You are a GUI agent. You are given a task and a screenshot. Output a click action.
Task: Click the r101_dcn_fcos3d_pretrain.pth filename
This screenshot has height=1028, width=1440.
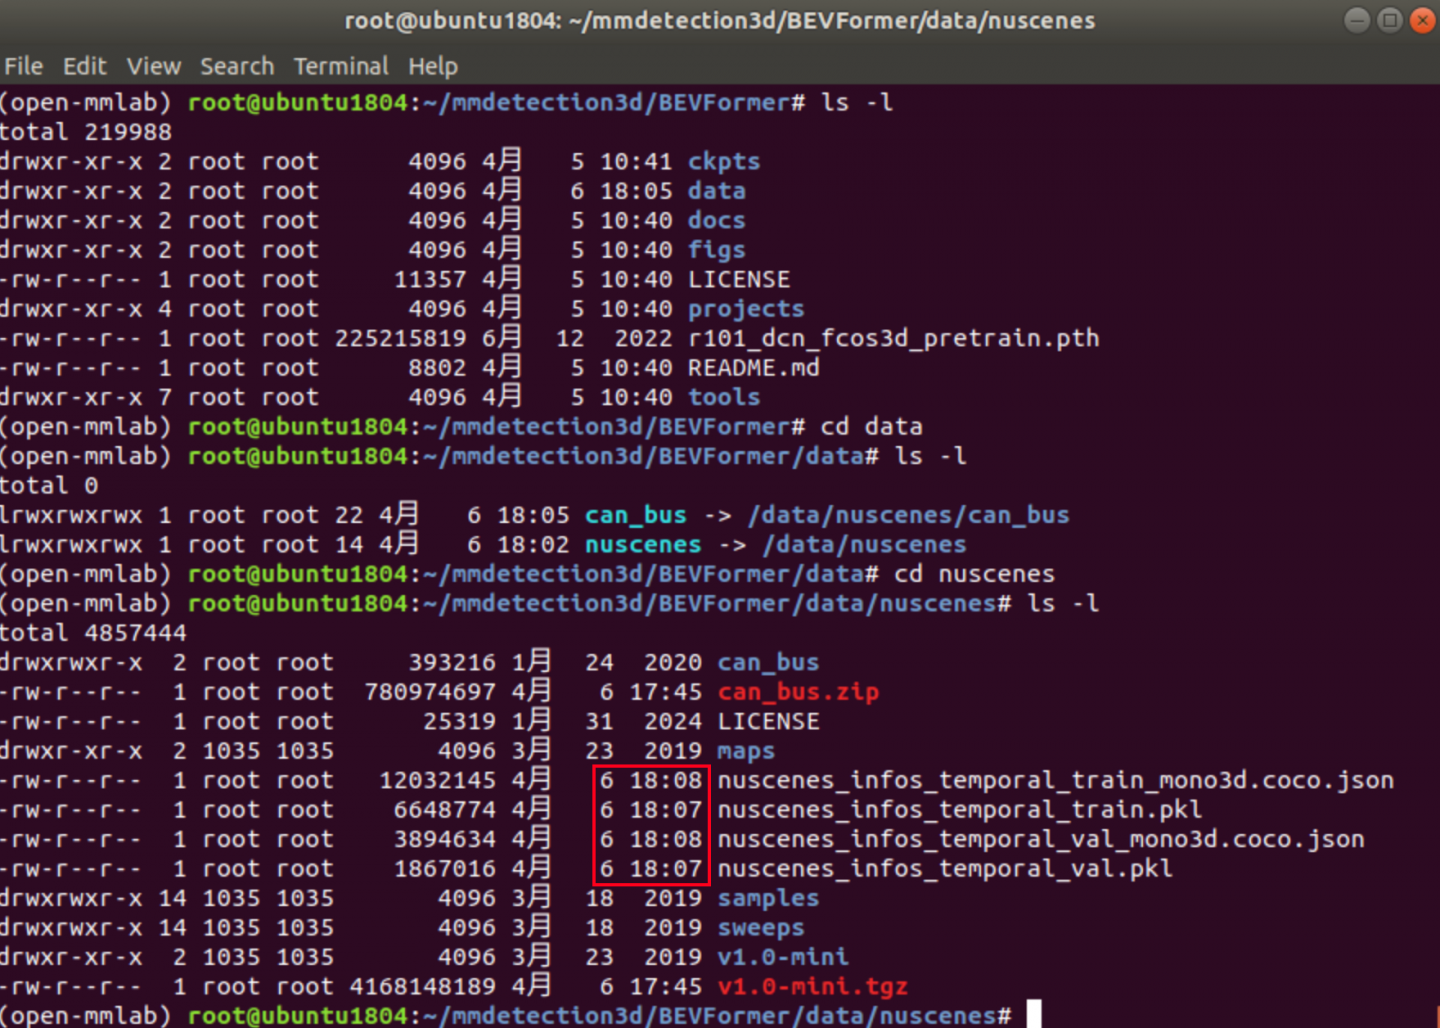tap(893, 339)
